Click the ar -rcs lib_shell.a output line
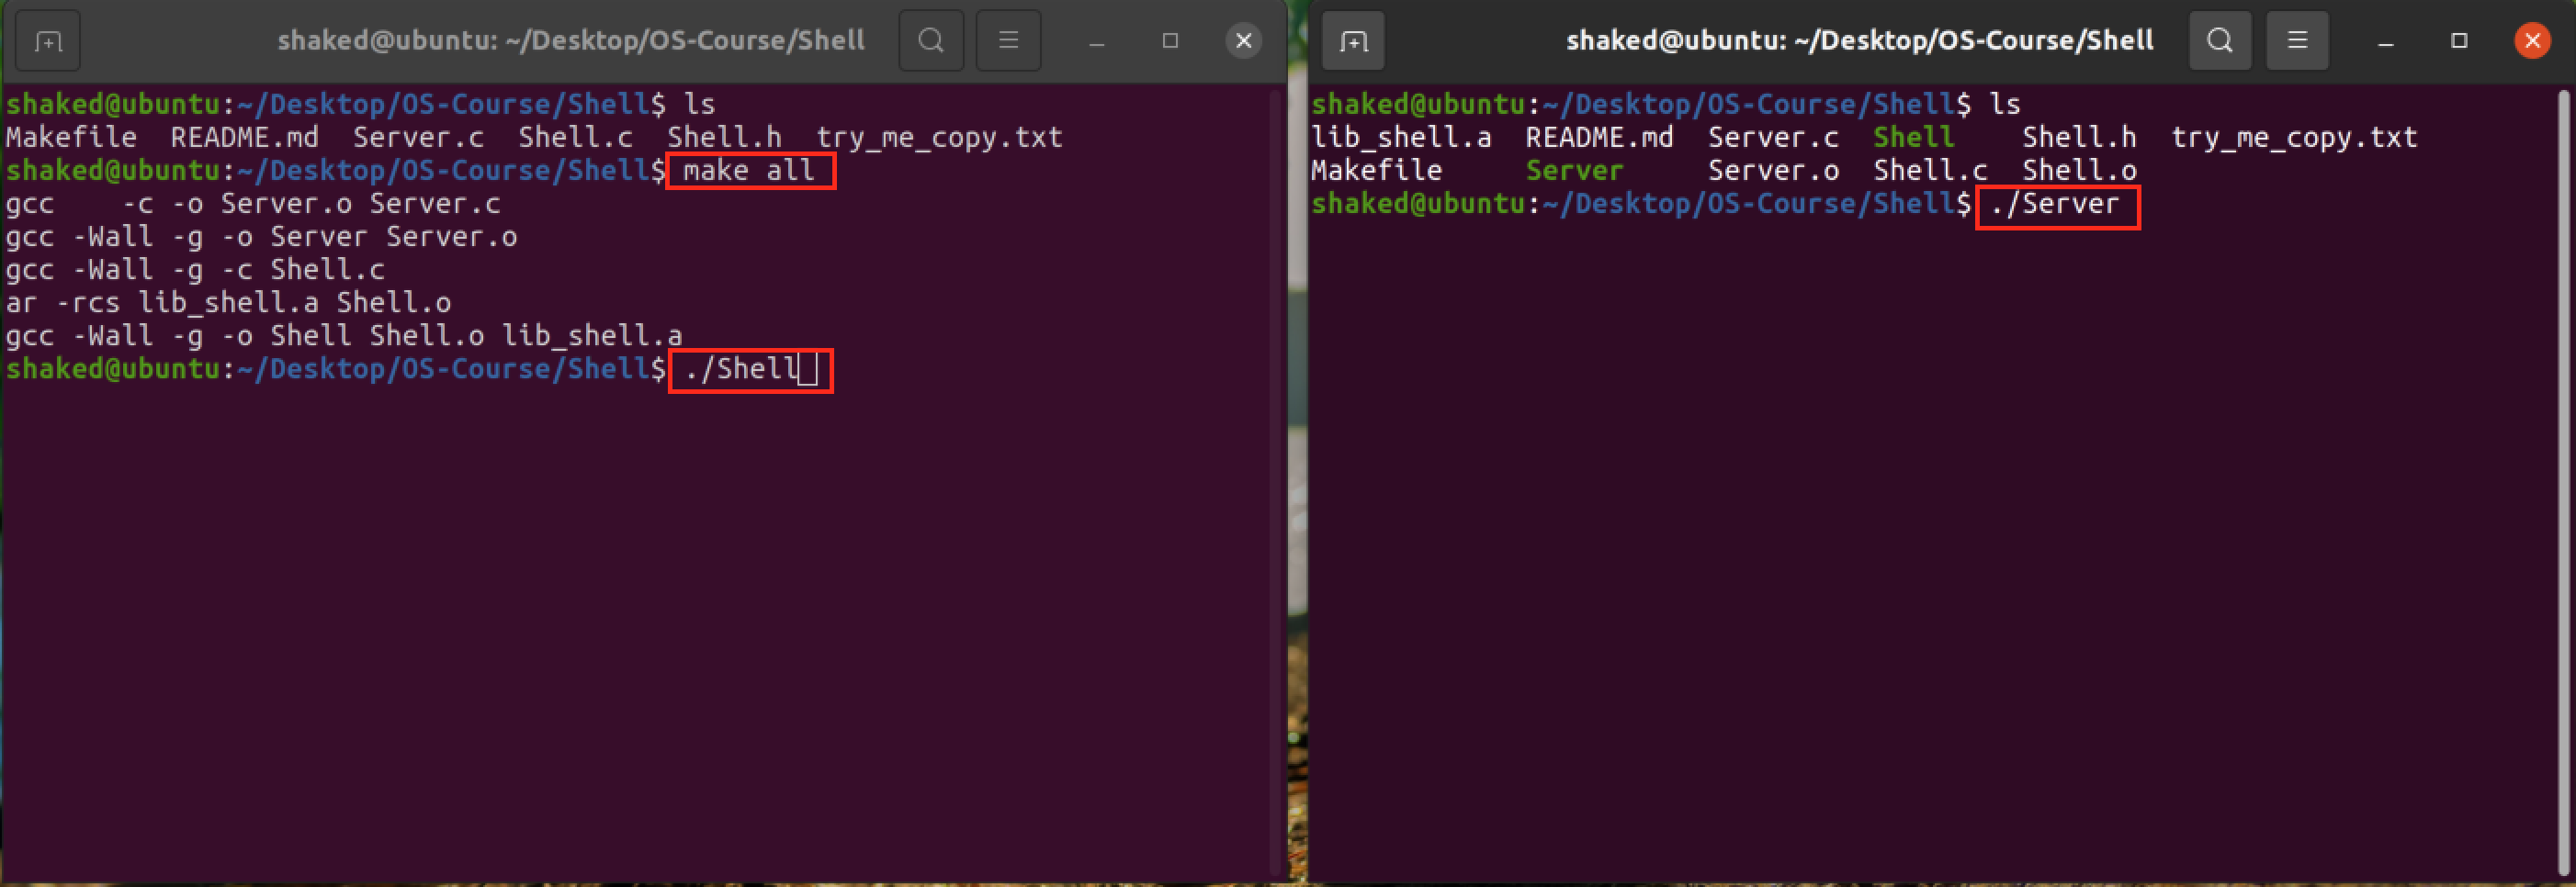The height and width of the screenshot is (887, 2576). pyautogui.click(x=228, y=302)
